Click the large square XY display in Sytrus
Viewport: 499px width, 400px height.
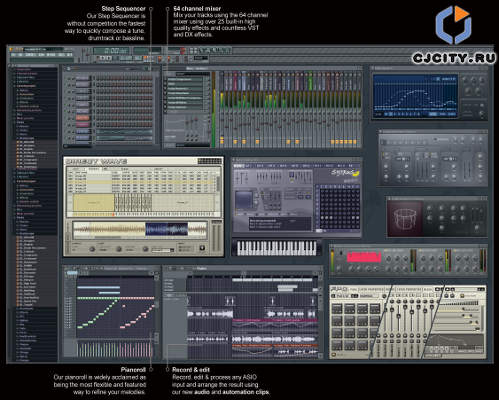click(244, 200)
